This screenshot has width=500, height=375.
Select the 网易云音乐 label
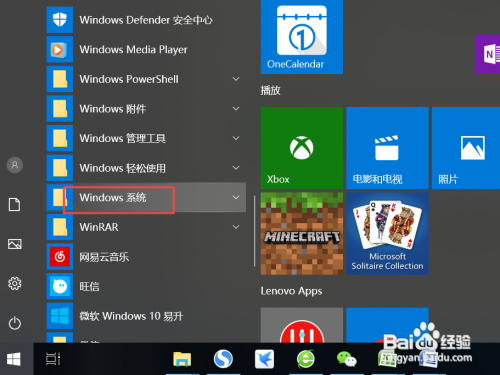pyautogui.click(x=104, y=257)
